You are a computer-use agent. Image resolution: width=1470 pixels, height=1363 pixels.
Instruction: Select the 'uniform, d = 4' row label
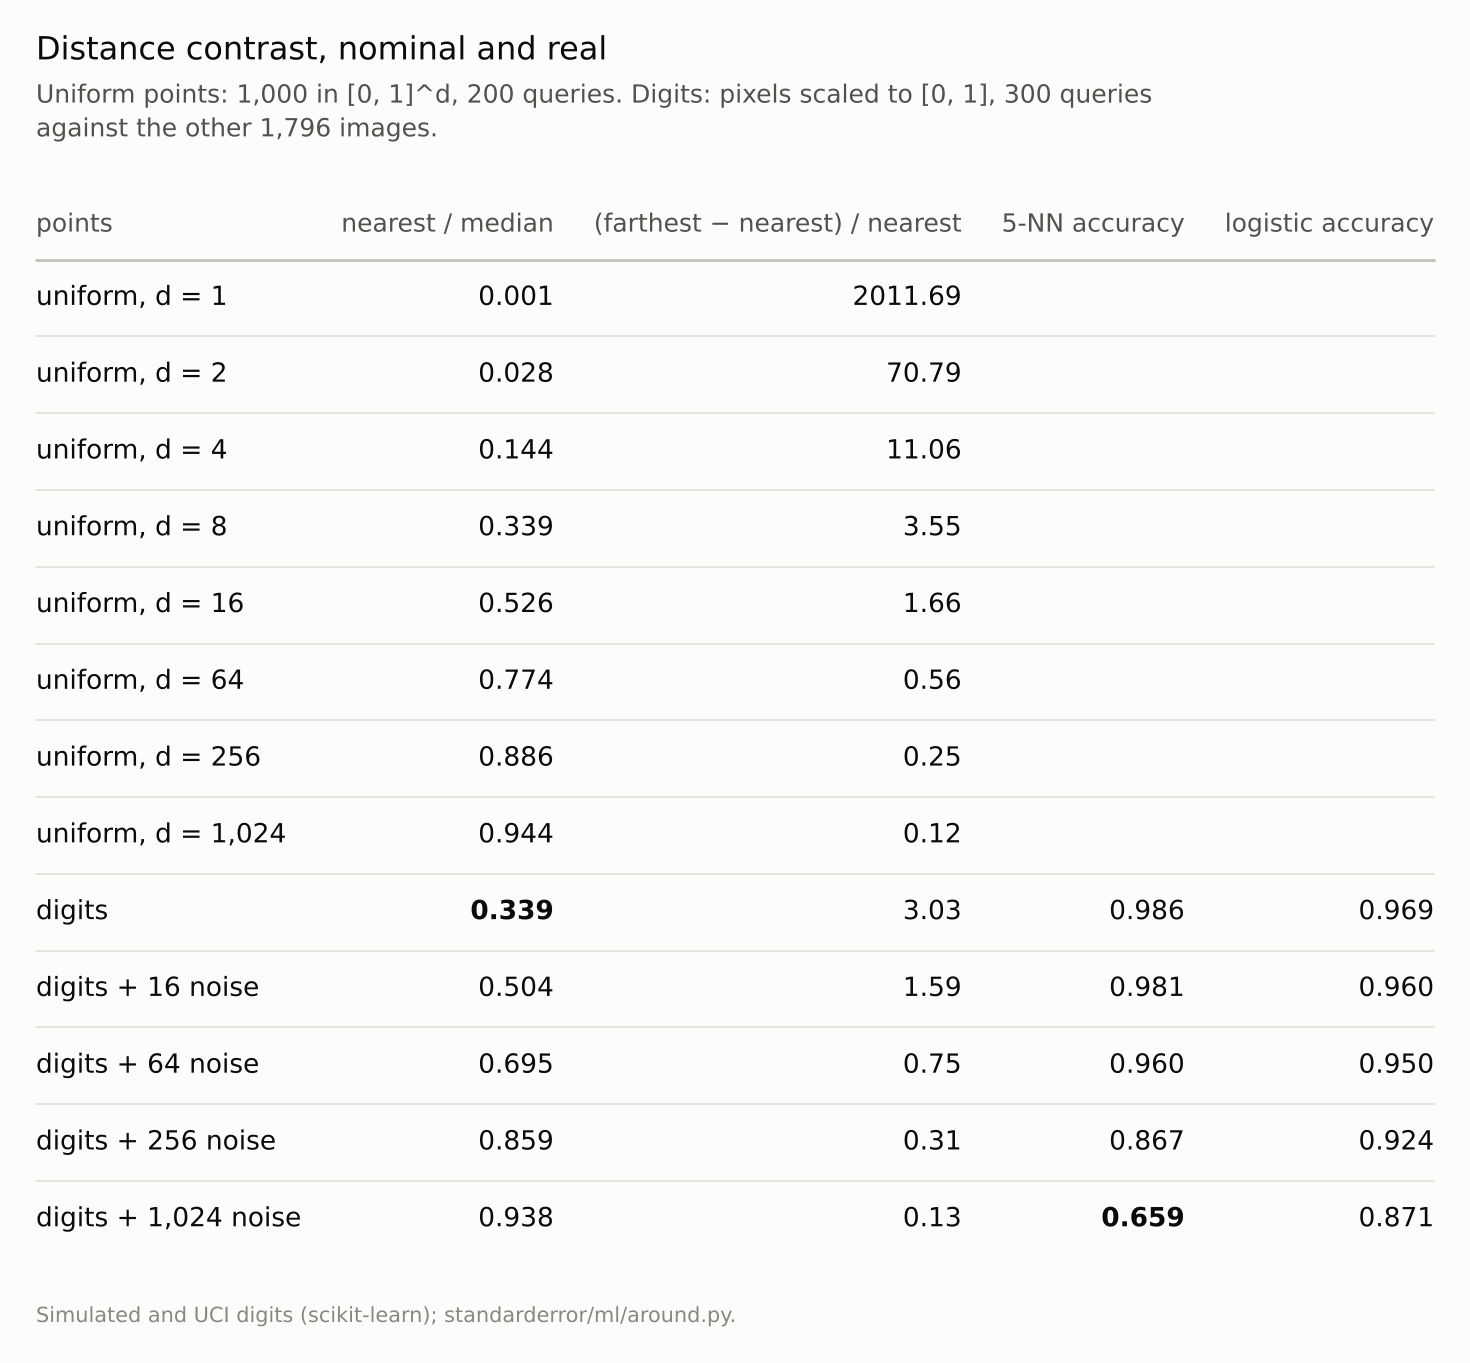click(x=131, y=450)
